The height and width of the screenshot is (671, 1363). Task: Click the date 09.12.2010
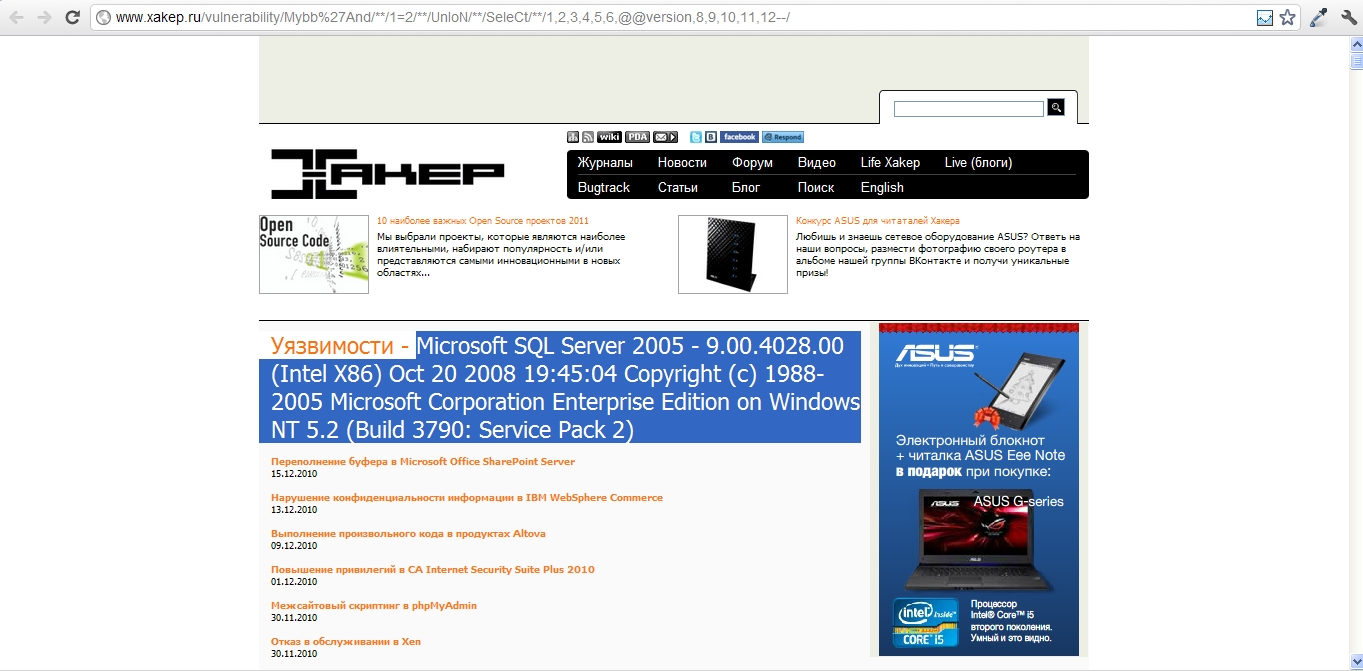click(294, 546)
